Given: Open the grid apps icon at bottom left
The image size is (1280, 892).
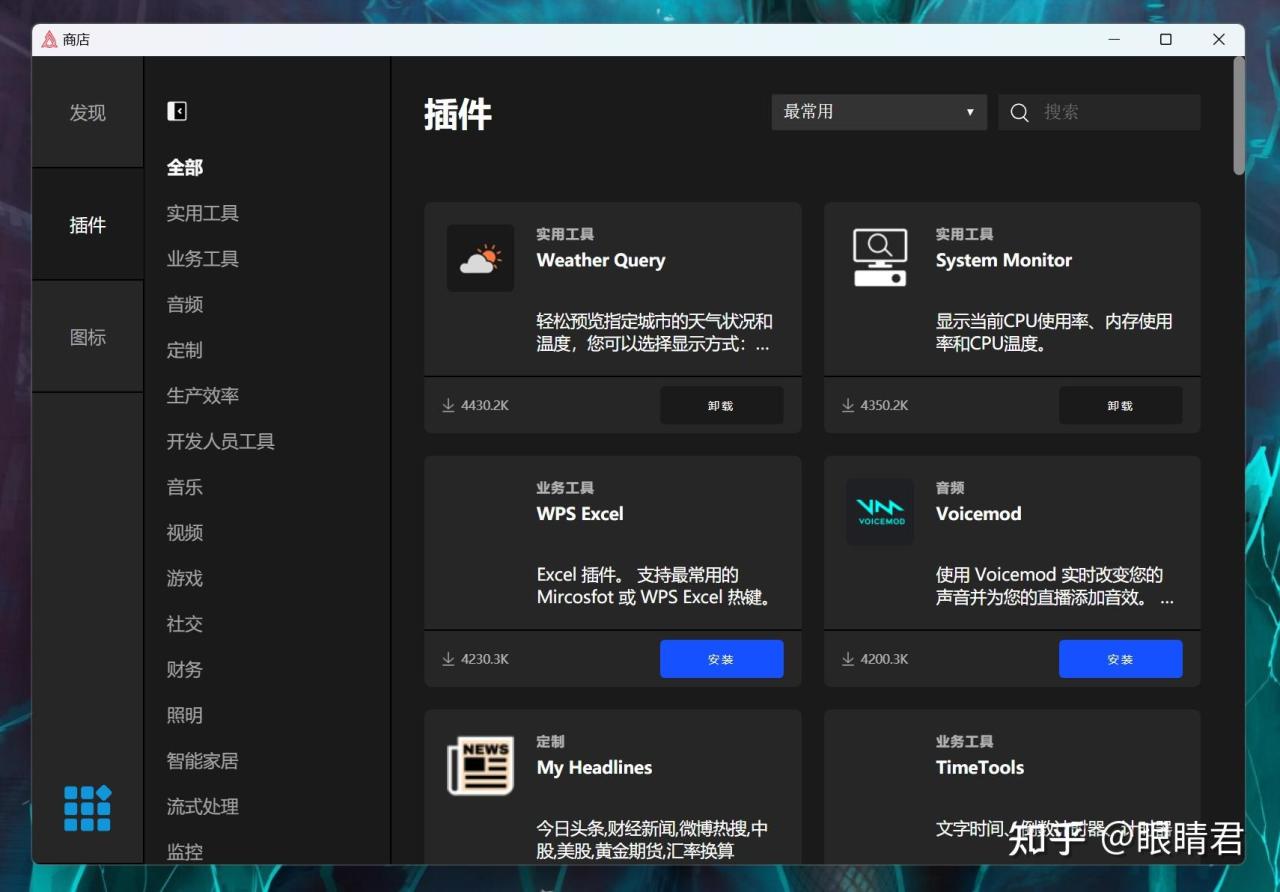Looking at the screenshot, I should tap(88, 808).
